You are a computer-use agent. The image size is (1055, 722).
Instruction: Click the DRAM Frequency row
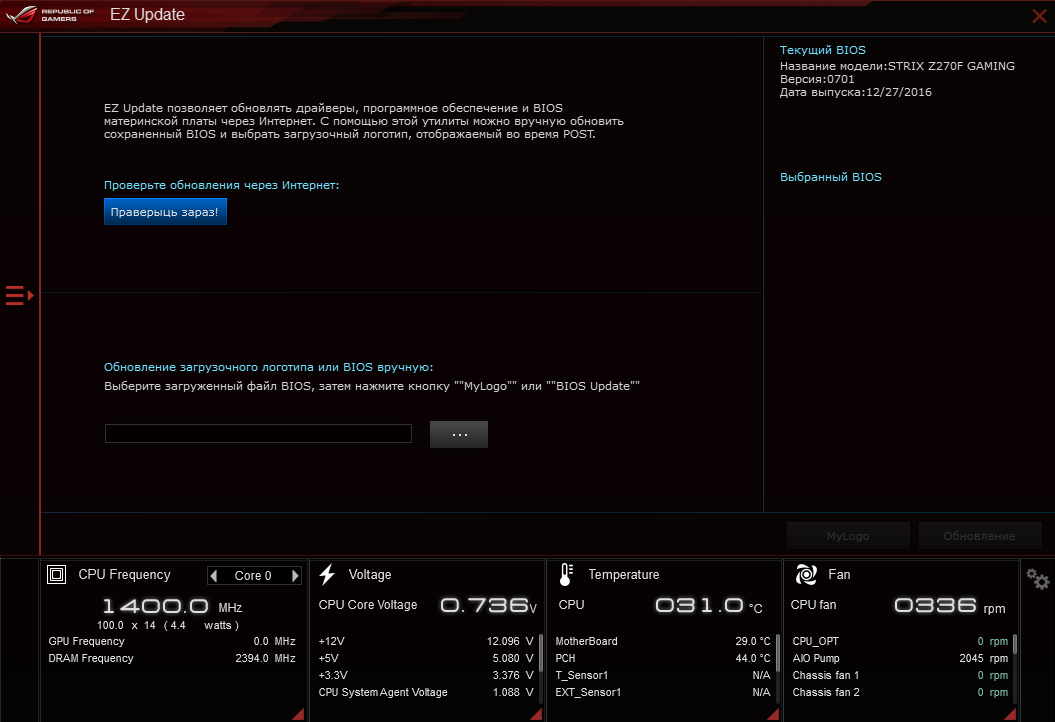[x=172, y=658]
